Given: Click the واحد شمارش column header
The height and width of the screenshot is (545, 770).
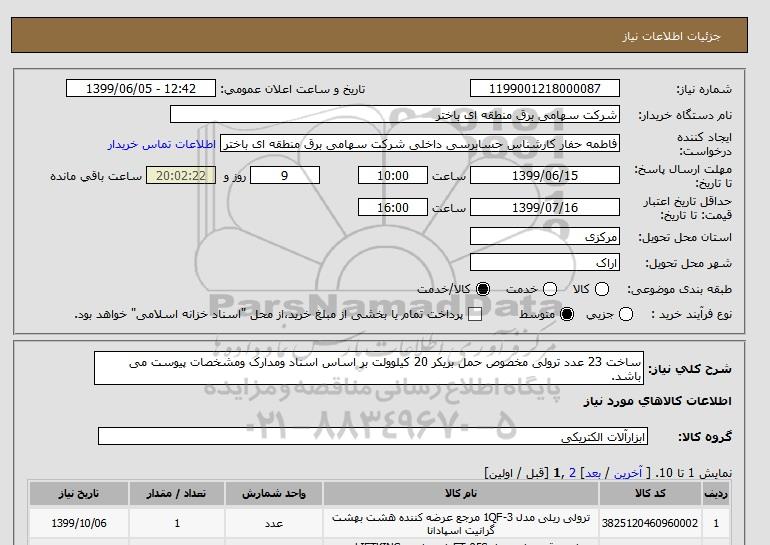Looking at the screenshot, I should point(274,493).
